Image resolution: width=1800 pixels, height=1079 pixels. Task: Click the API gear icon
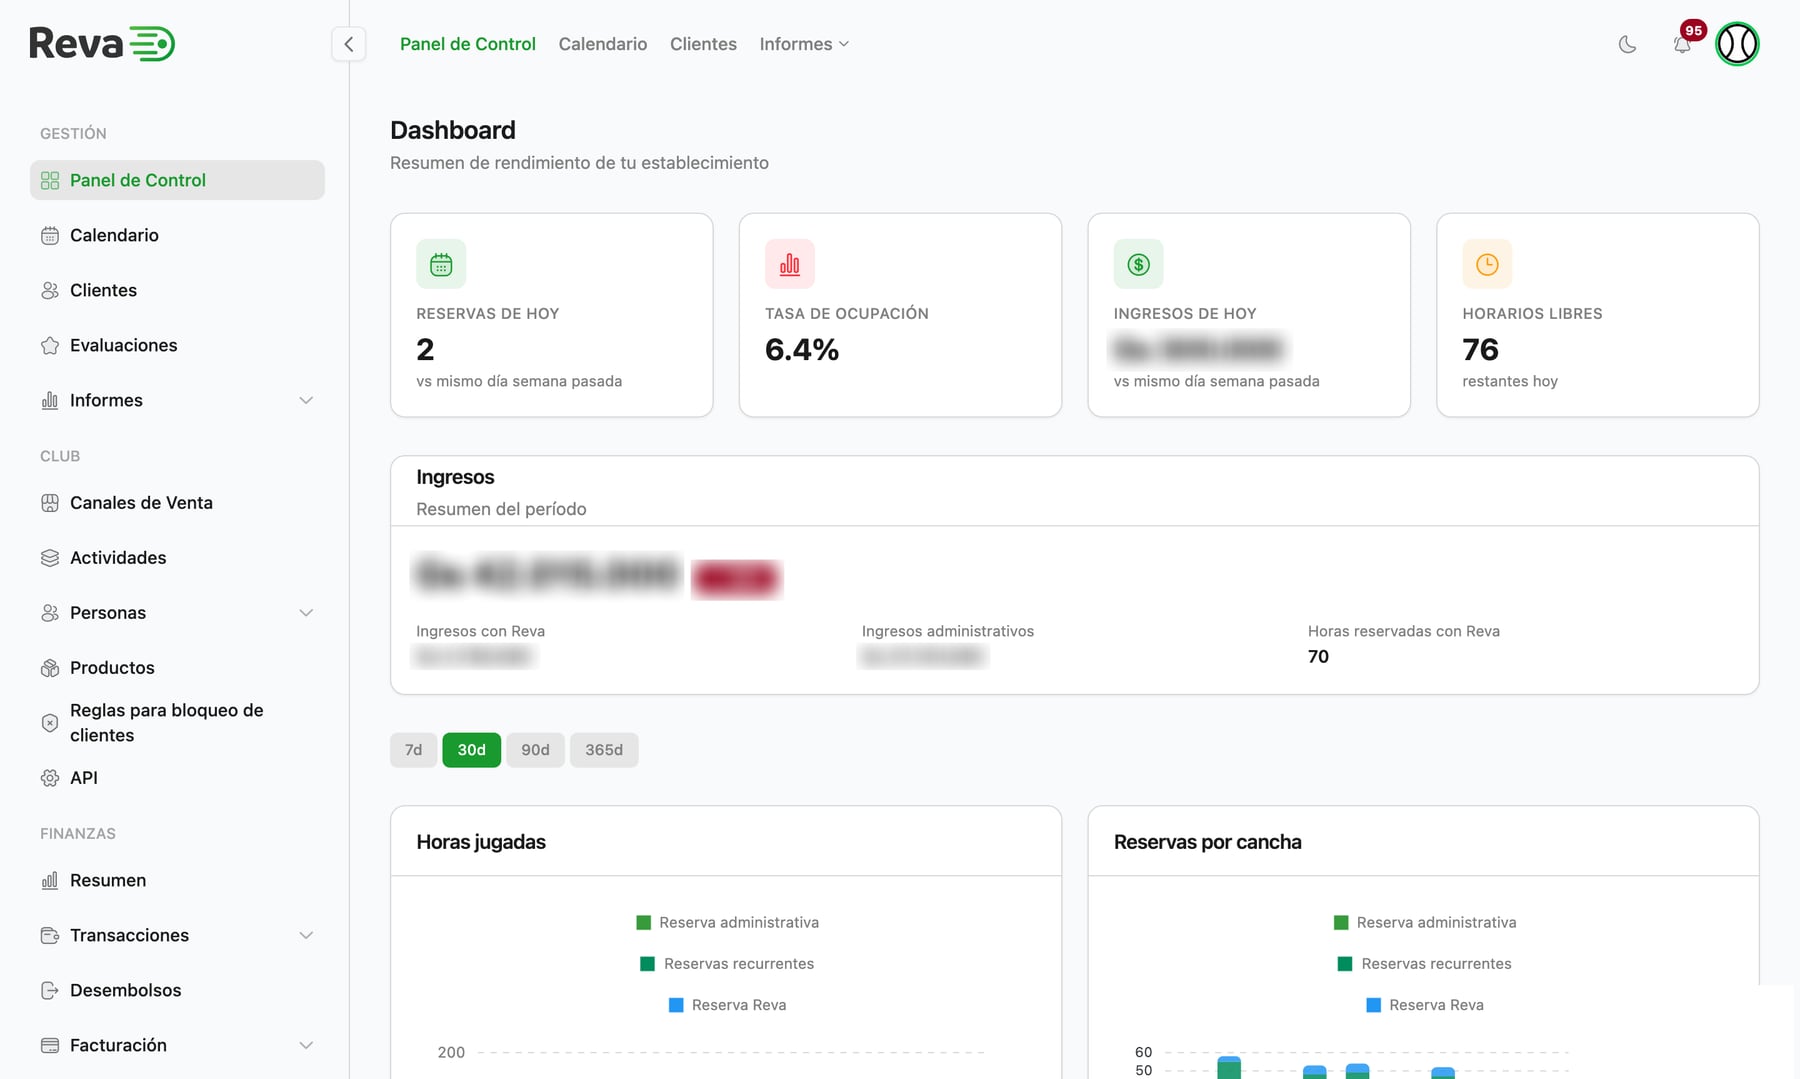[50, 778]
